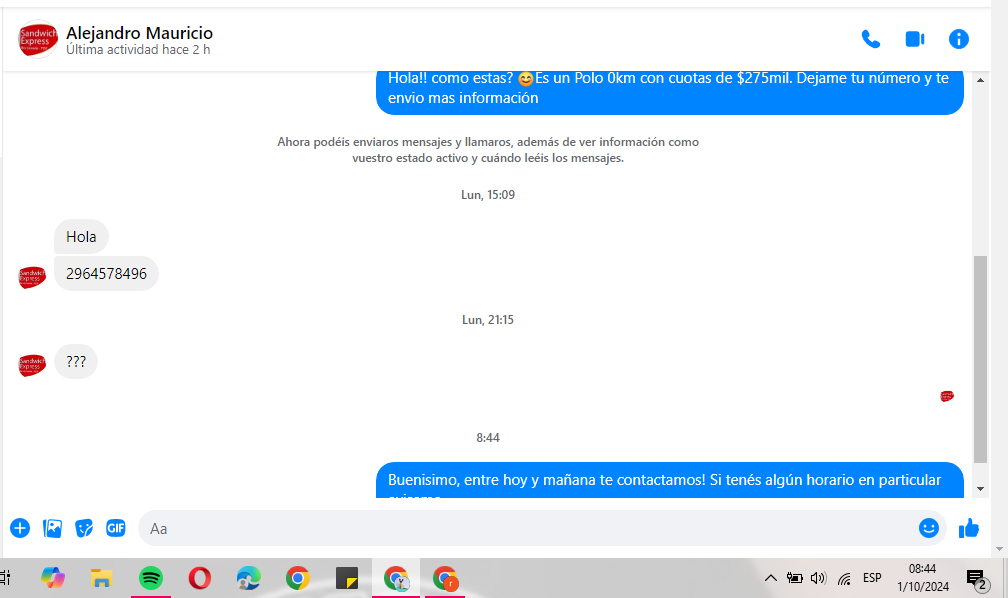Switch to the active Chrome profile window
Viewport: 1008px width, 598px height.
pyautogui.click(x=396, y=578)
